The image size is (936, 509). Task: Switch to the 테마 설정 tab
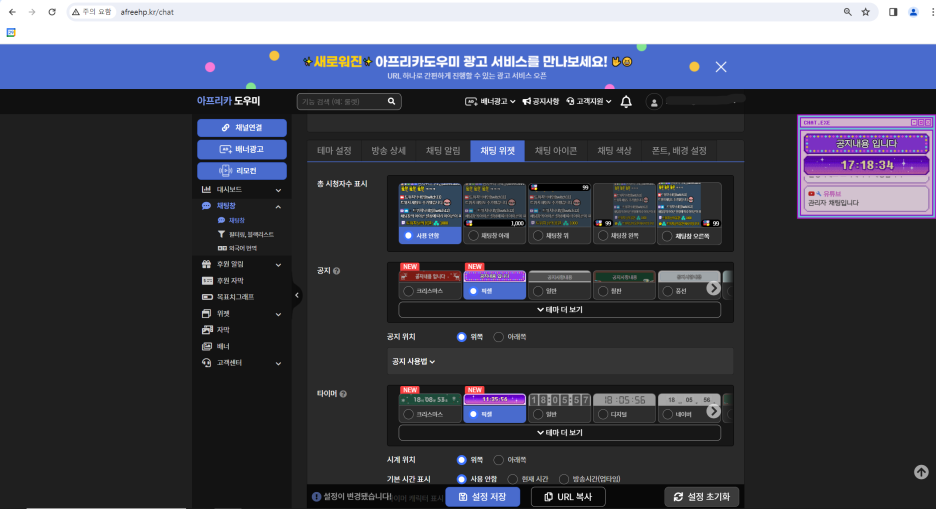click(334, 151)
